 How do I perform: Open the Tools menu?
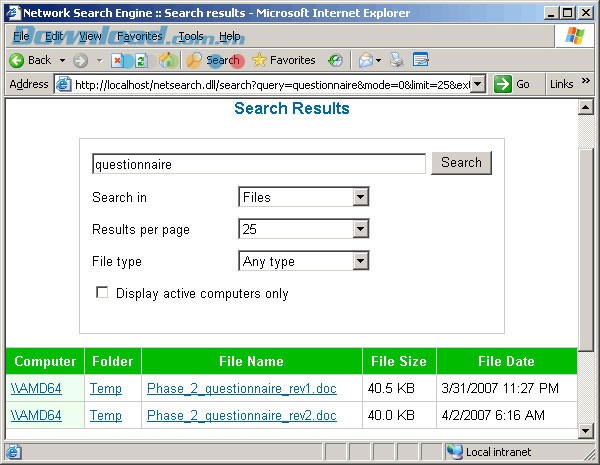pos(191,36)
